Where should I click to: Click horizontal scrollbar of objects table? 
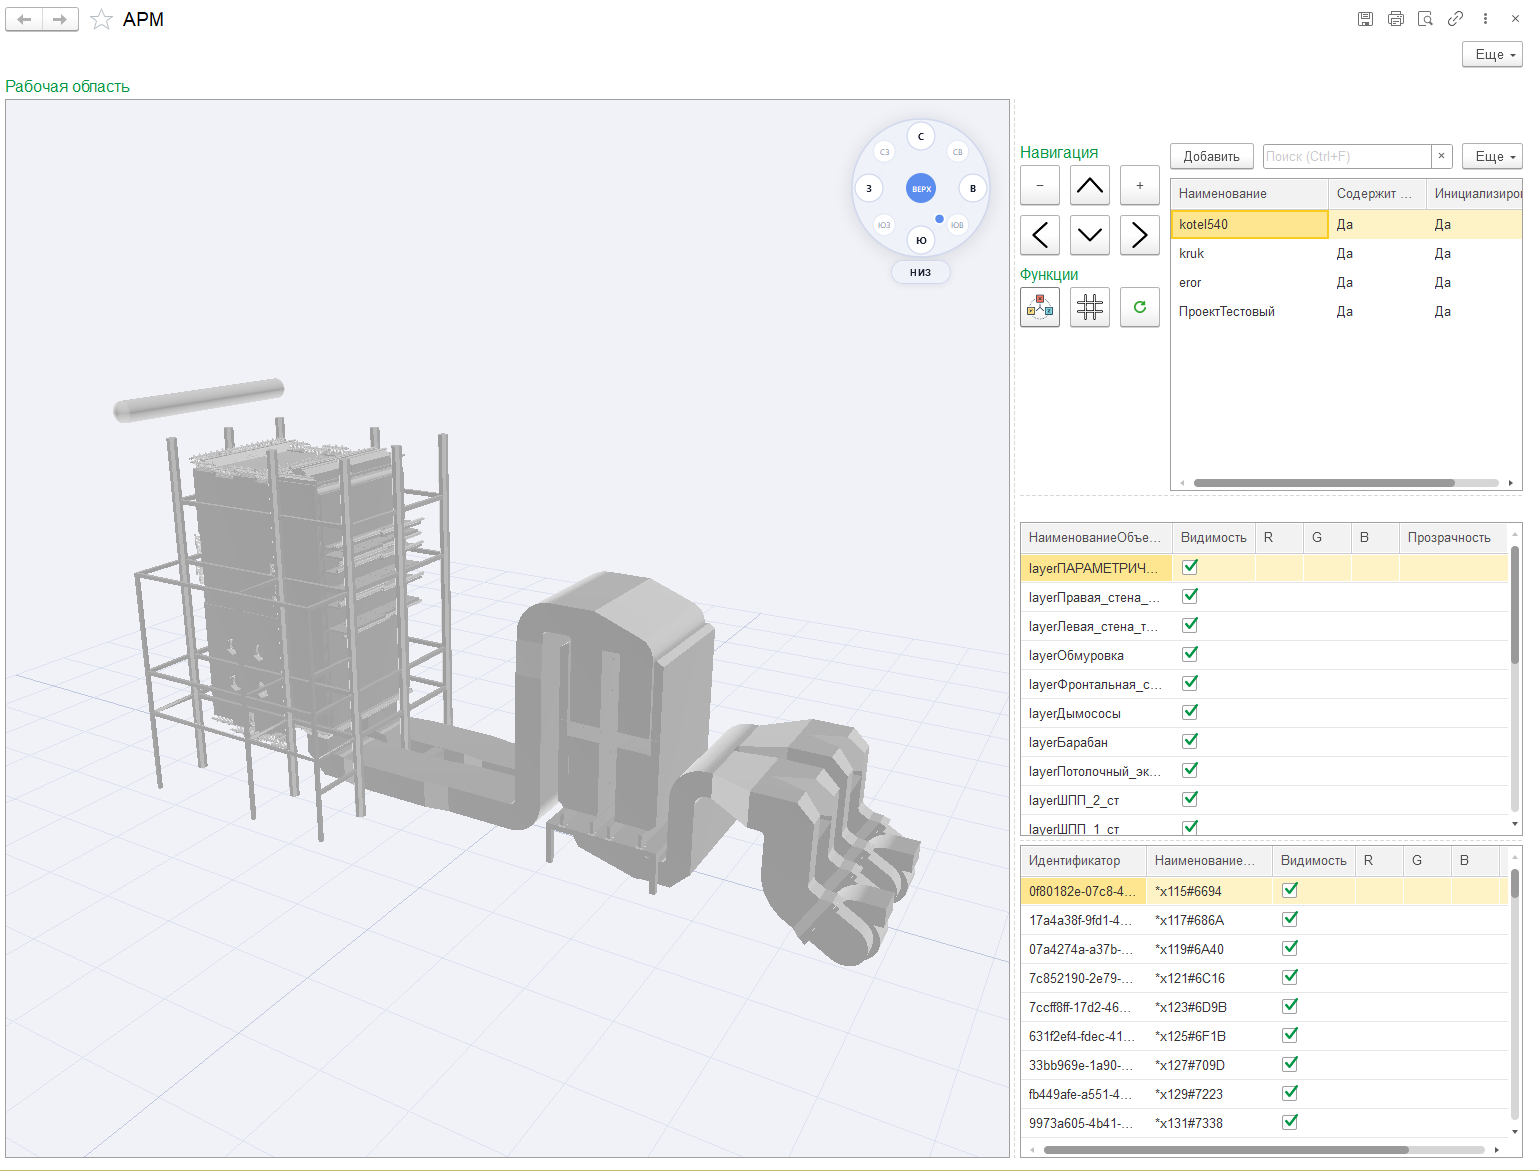(x=1226, y=1150)
